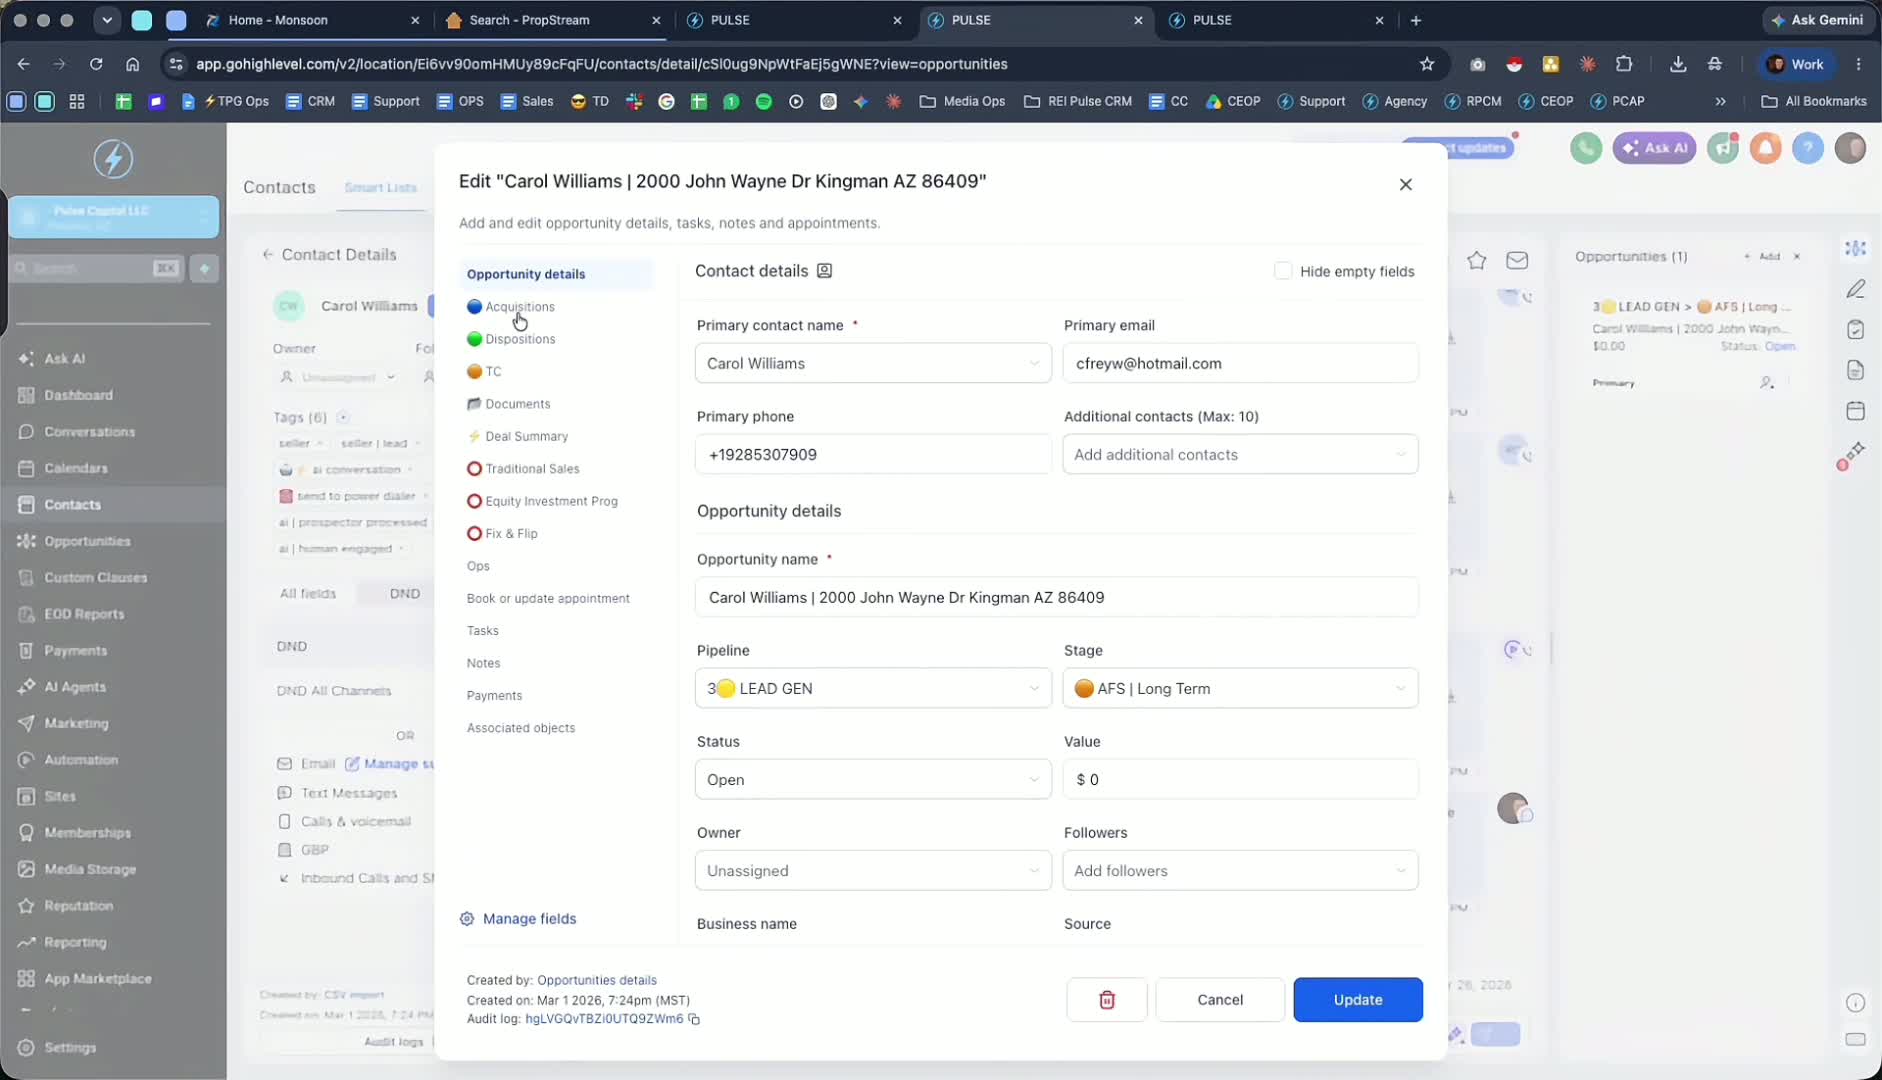Tick the Calls & voicemail checkbox

pos(285,821)
